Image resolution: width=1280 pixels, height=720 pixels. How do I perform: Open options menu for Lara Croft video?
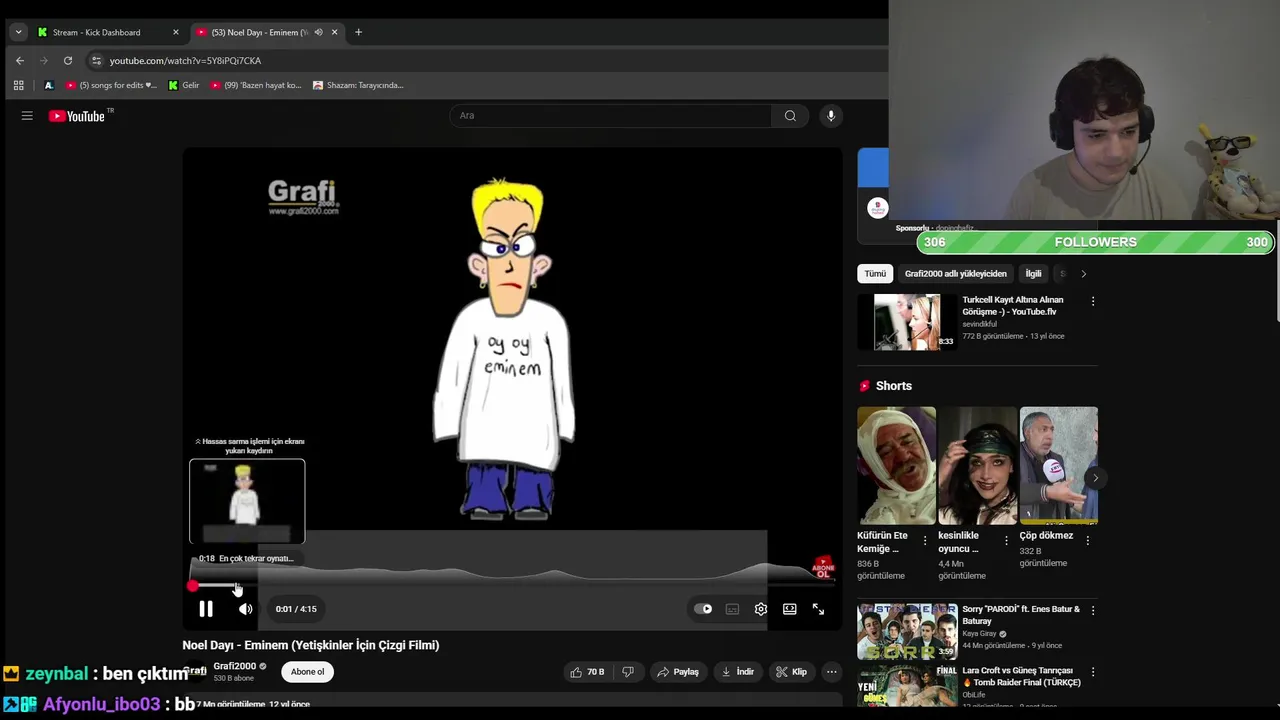pyautogui.click(x=1092, y=672)
